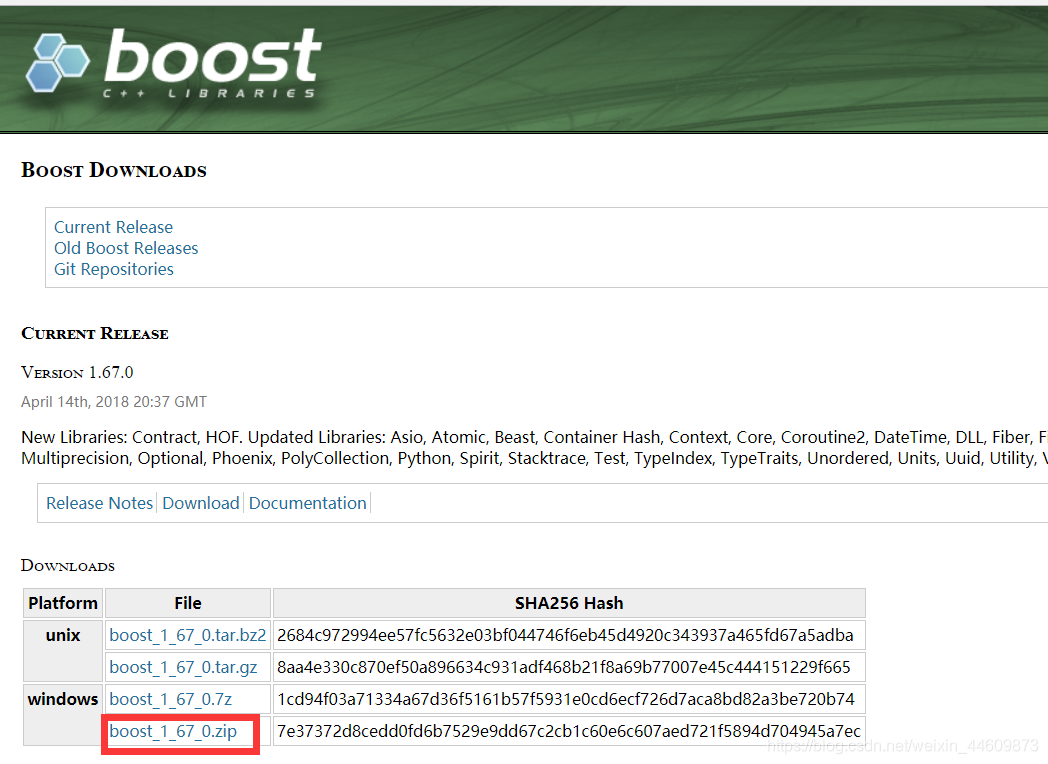
Task: Select the Current Release section heading
Action: point(95,333)
